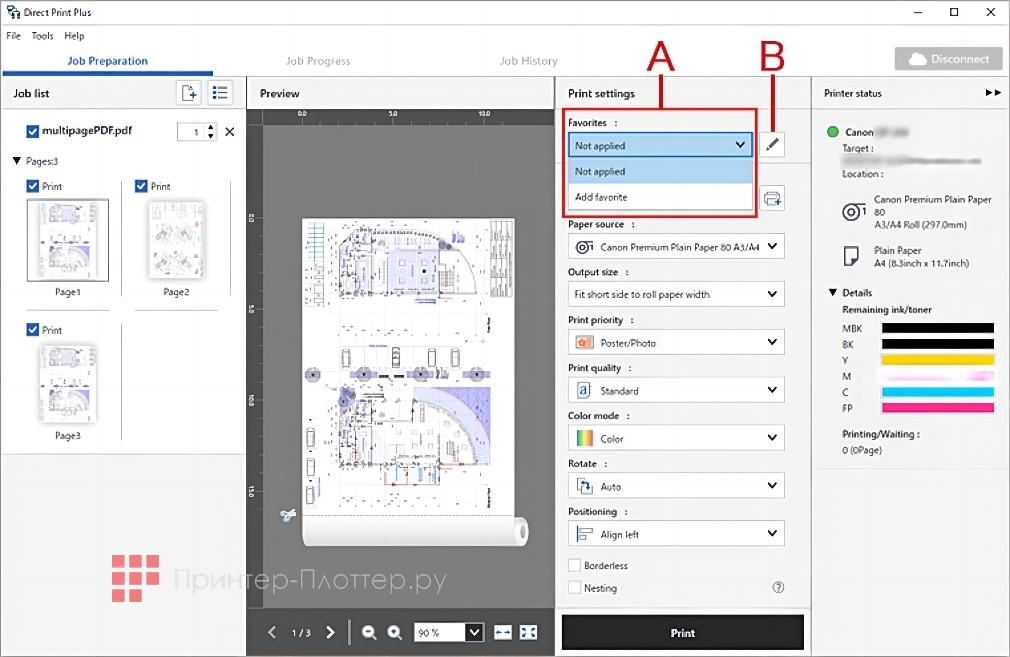The width and height of the screenshot is (1010, 657).
Task: Remove multipagePDF.pdf with the X icon
Action: pyautogui.click(x=229, y=132)
